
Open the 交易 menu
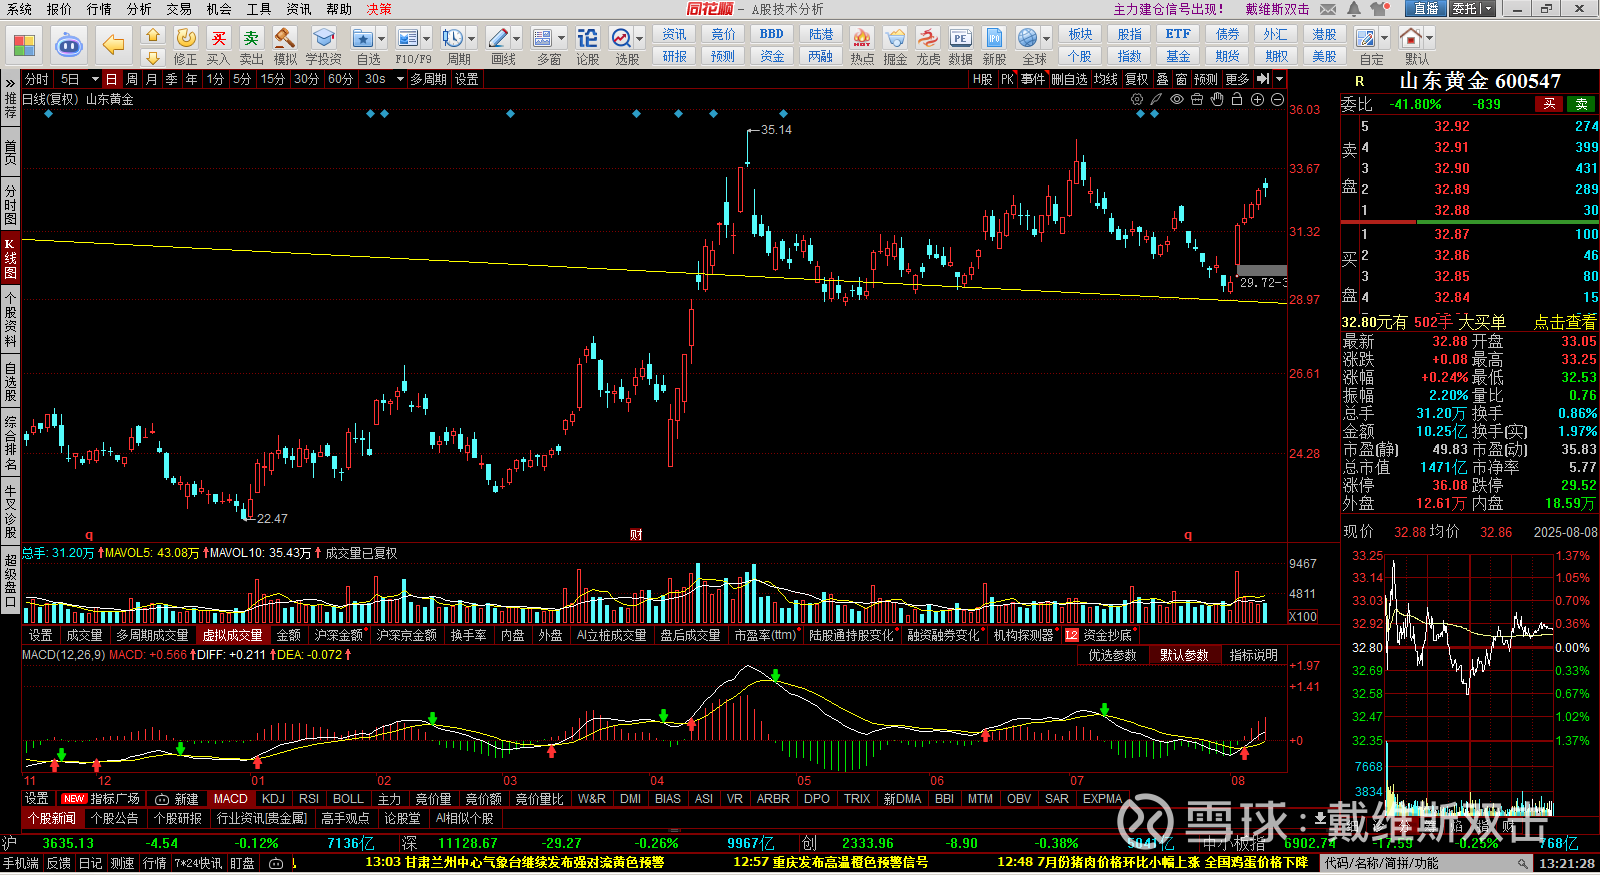[x=179, y=9]
